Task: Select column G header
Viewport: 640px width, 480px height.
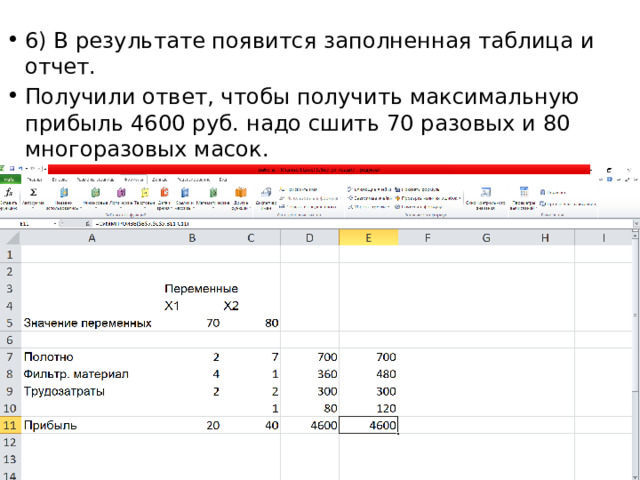Action: 486,238
